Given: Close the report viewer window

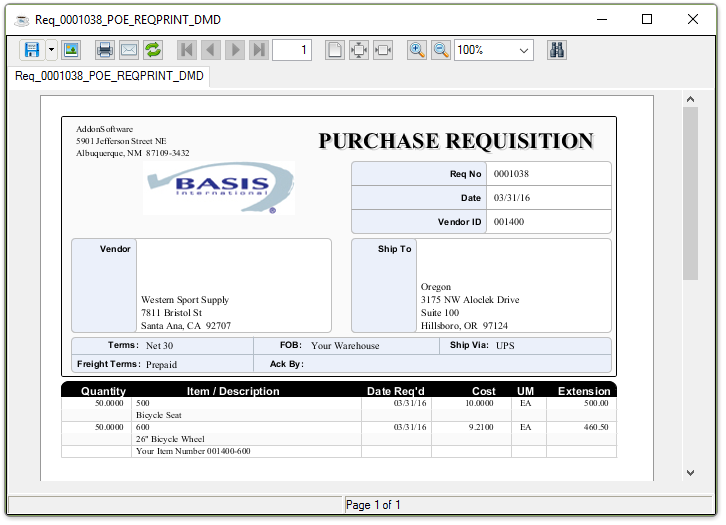Looking at the screenshot, I should click(693, 19).
